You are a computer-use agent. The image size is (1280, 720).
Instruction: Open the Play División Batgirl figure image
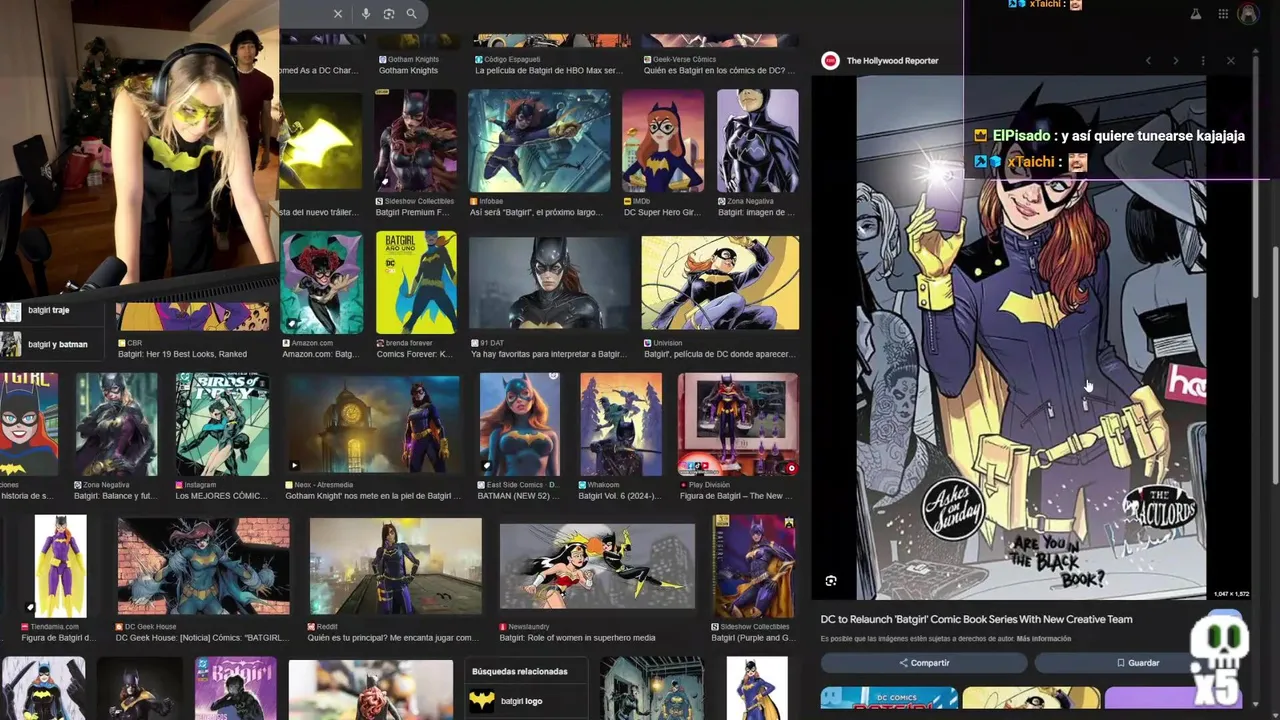point(738,425)
